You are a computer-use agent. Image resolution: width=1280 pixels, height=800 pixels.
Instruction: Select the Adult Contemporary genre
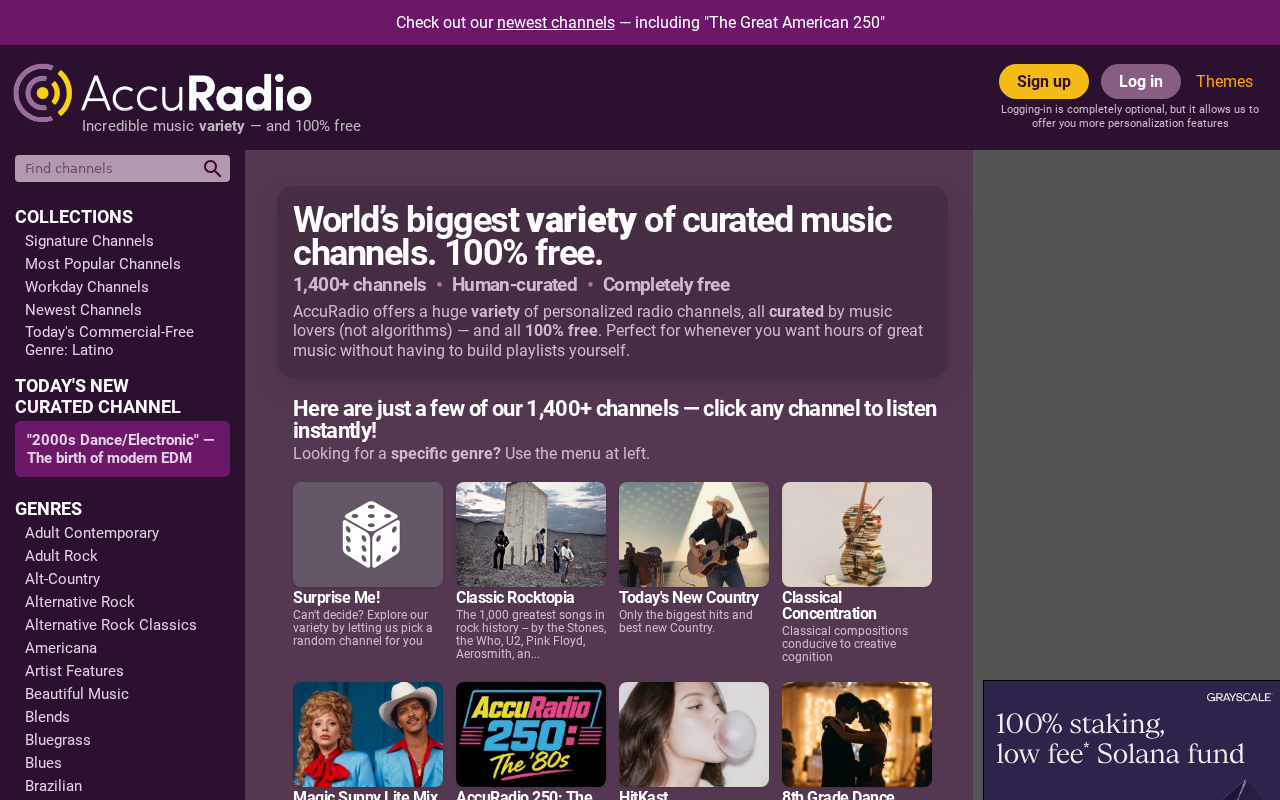click(x=92, y=533)
